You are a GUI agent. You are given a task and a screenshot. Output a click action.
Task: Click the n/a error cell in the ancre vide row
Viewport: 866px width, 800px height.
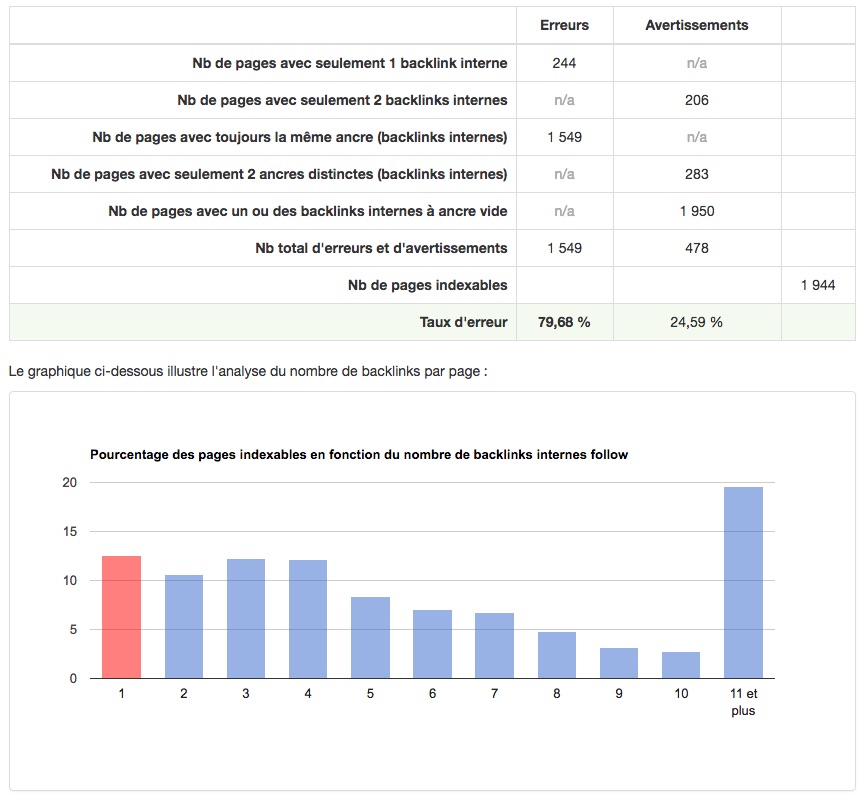point(564,211)
